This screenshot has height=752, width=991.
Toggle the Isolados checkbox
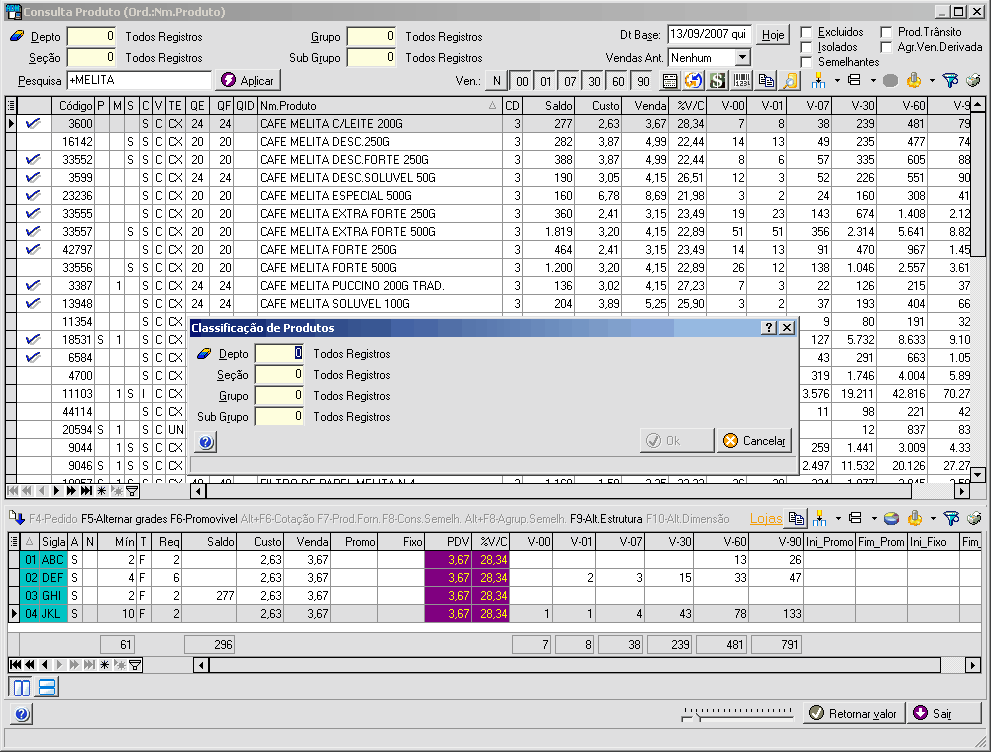806,47
